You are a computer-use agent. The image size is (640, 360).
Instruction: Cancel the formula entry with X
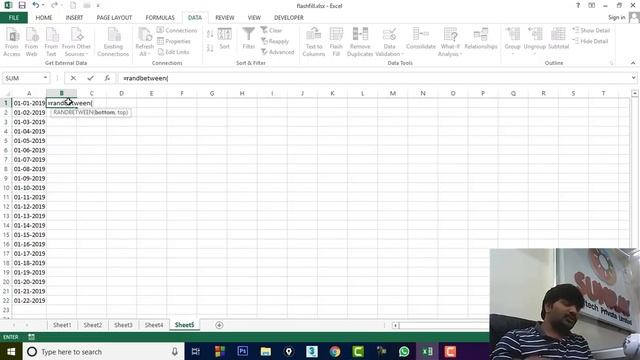click(73, 78)
